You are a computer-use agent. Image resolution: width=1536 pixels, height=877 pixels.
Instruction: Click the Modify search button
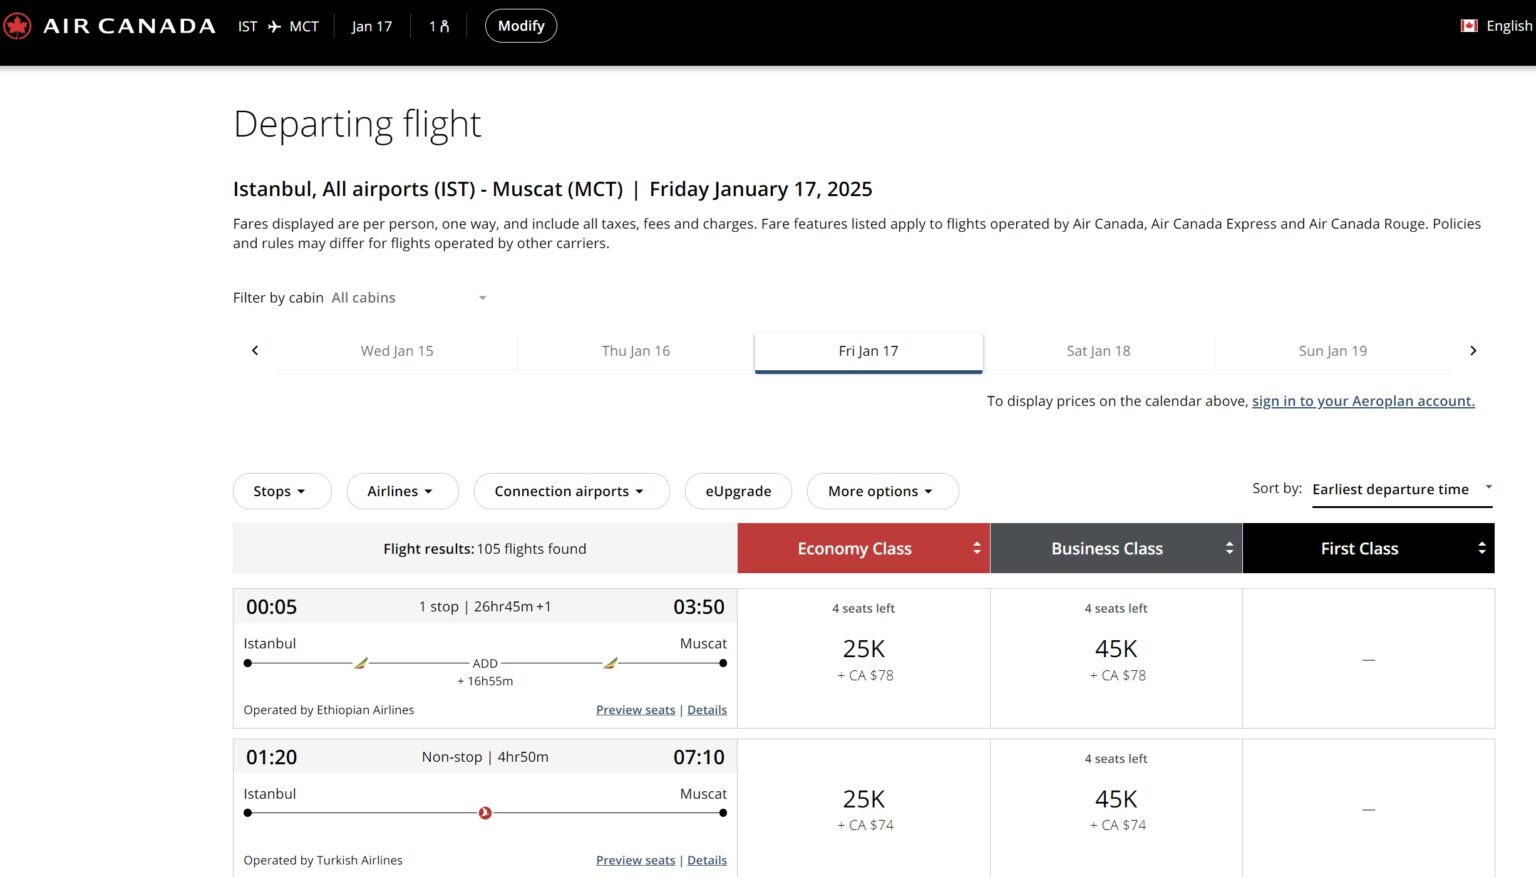521,25
